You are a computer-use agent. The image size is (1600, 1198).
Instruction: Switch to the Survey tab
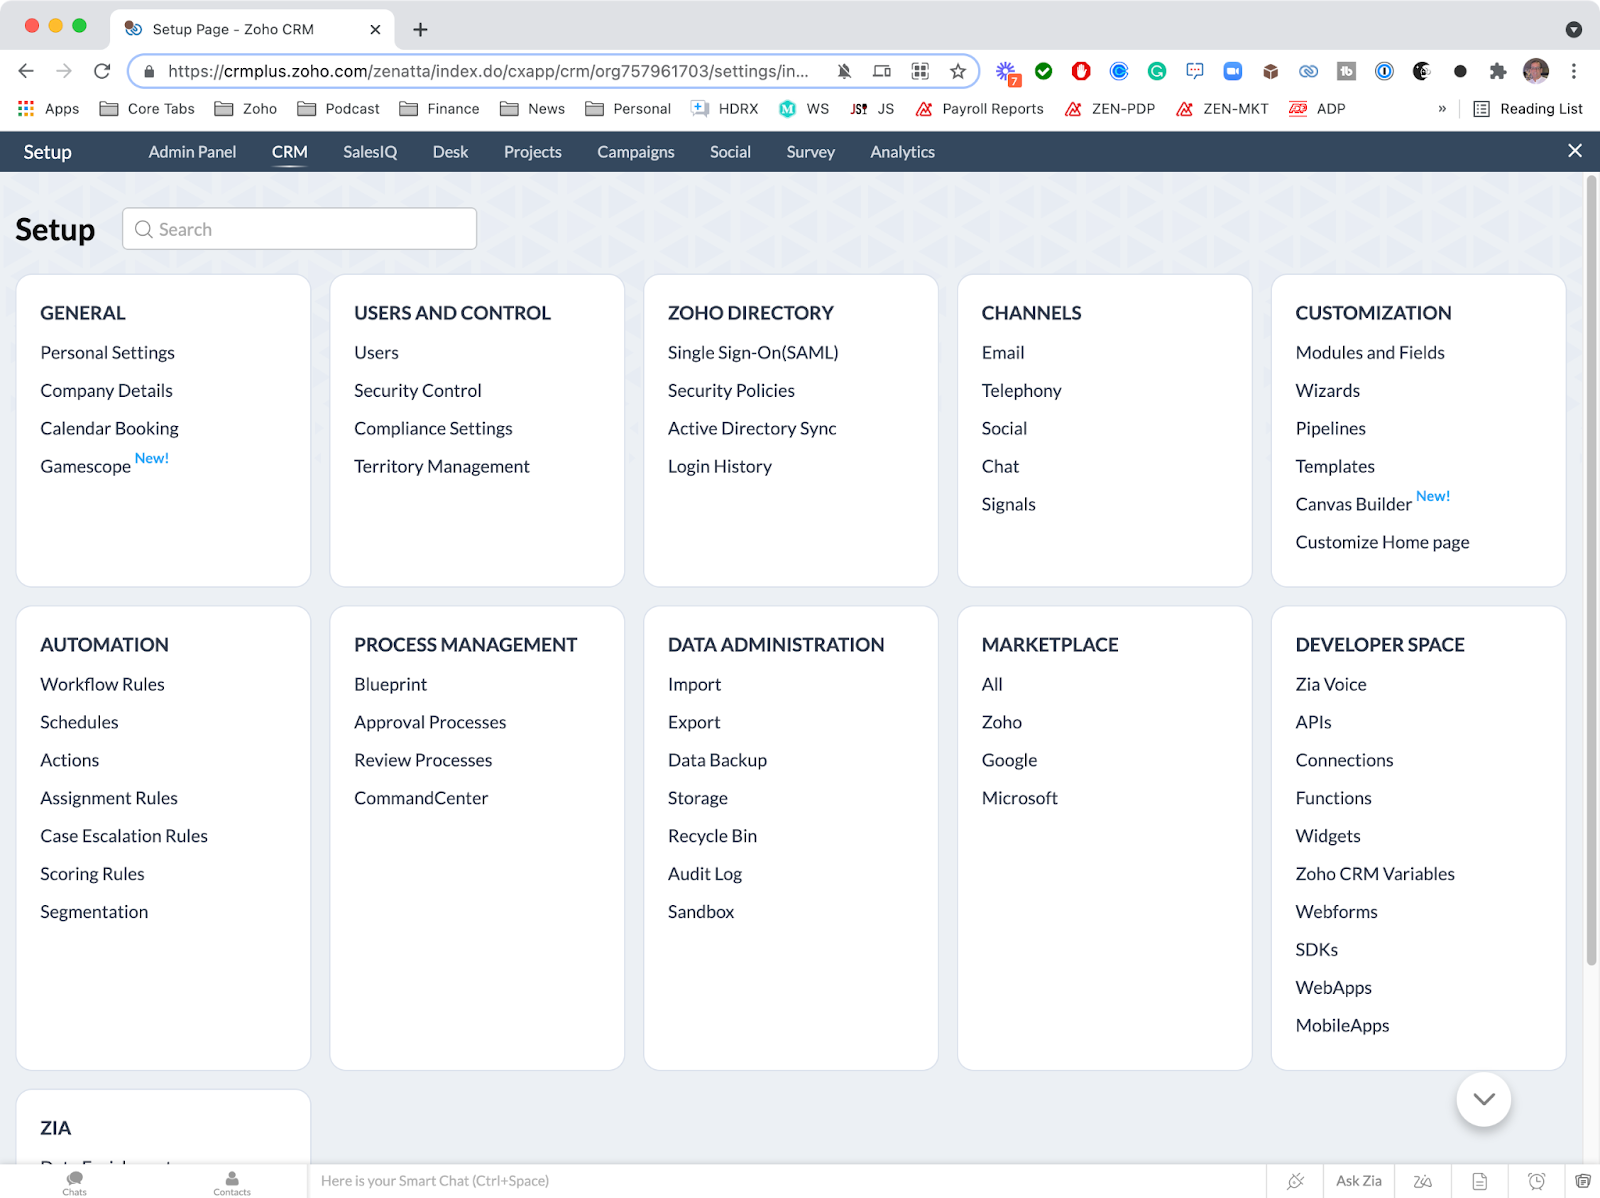810,152
